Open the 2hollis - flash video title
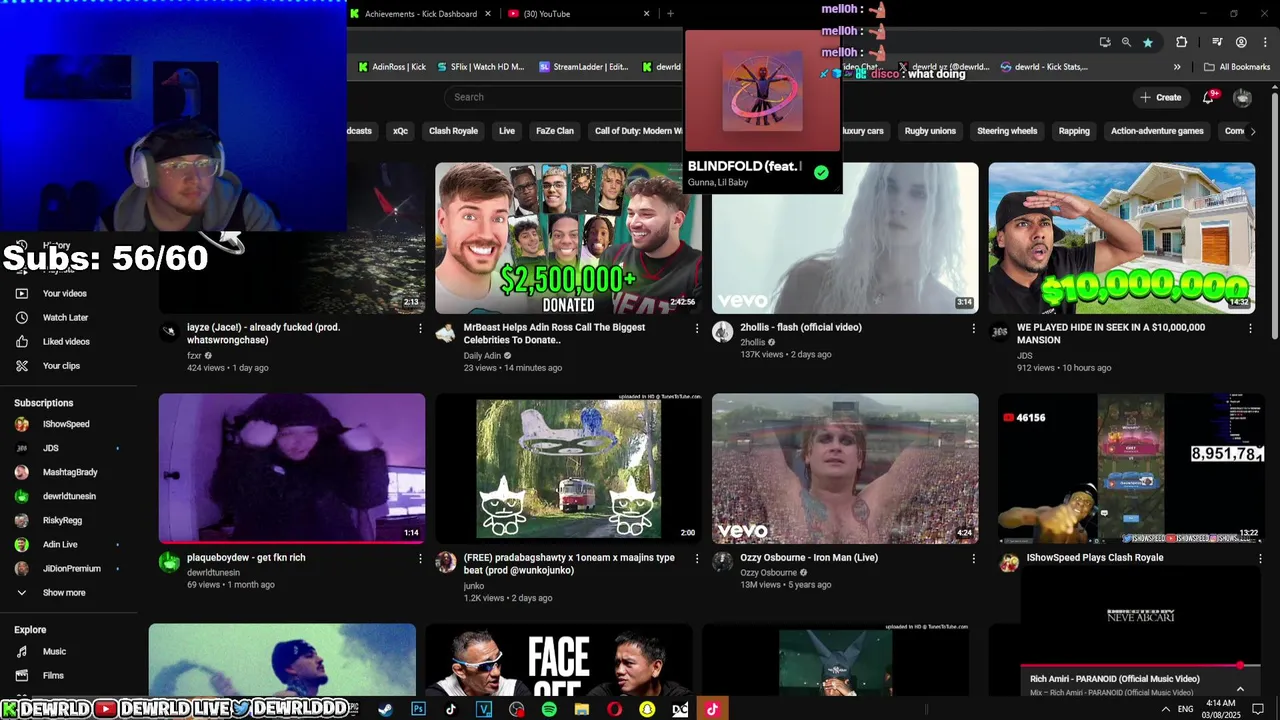Screen dimensions: 1280x720 (801, 327)
